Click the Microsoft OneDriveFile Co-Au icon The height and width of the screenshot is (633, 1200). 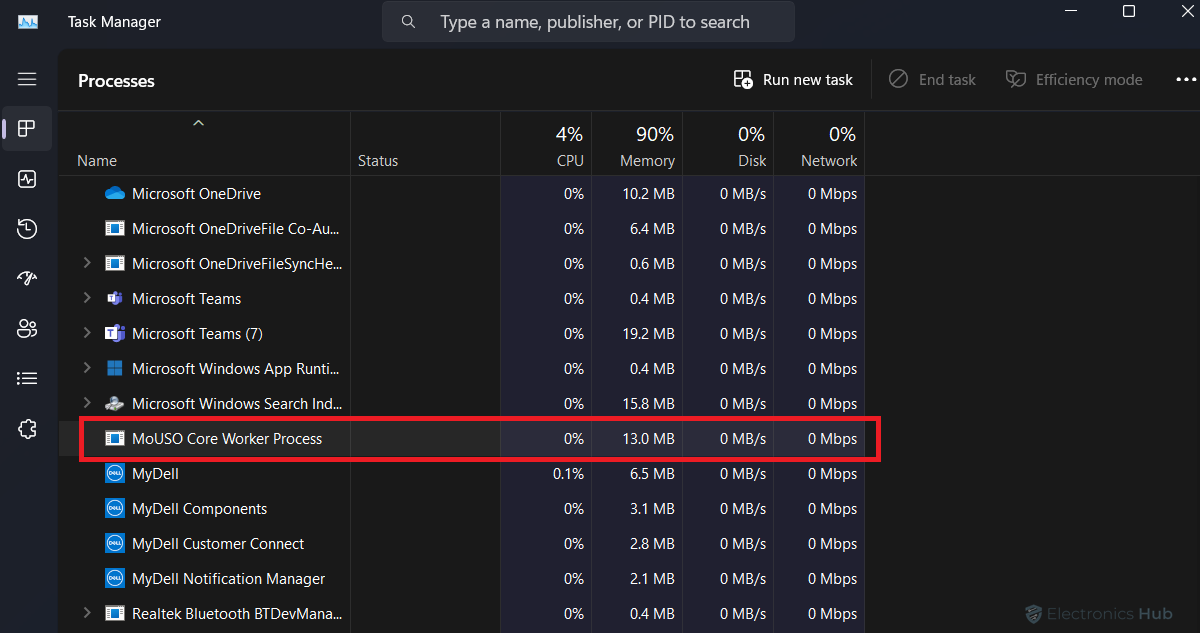point(115,228)
